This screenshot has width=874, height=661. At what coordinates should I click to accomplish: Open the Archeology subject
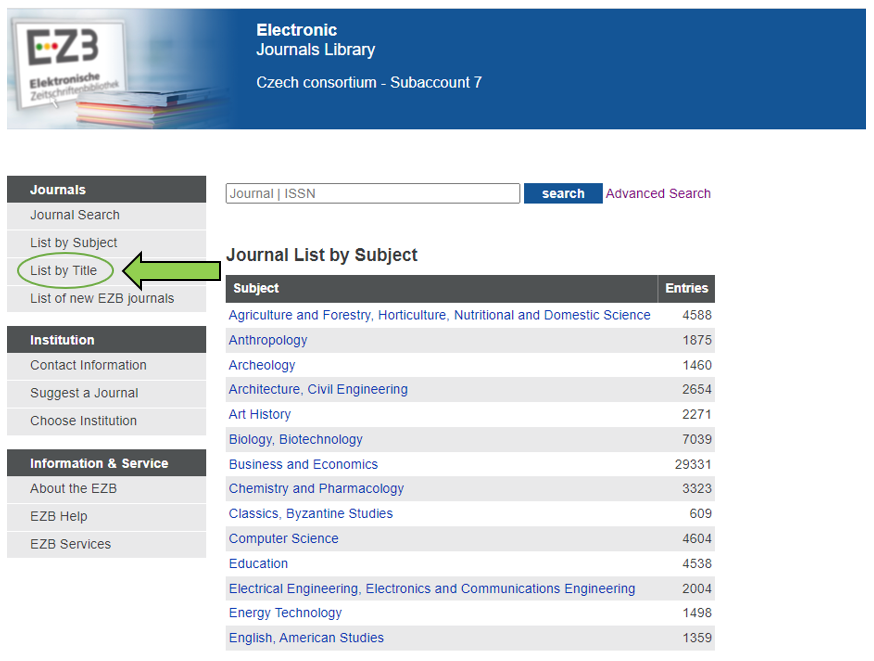262,365
